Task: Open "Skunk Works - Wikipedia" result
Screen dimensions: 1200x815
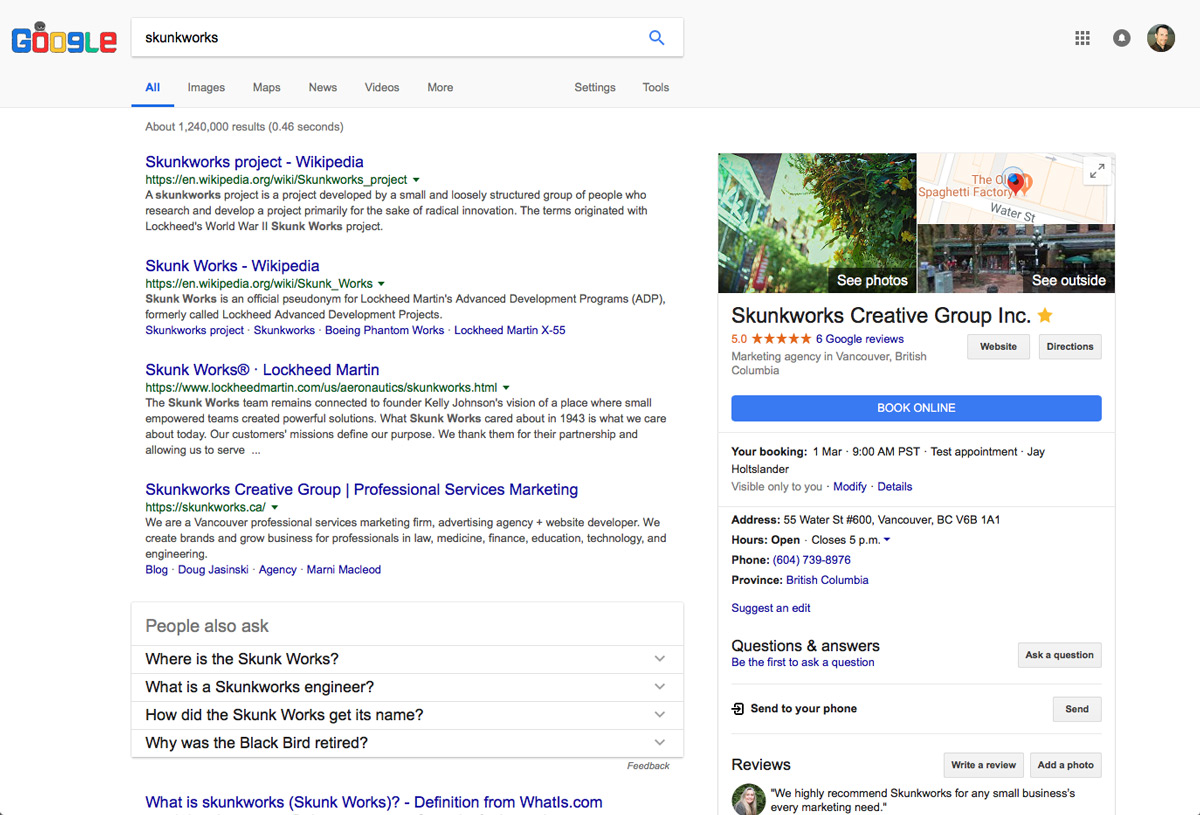Action: point(232,266)
